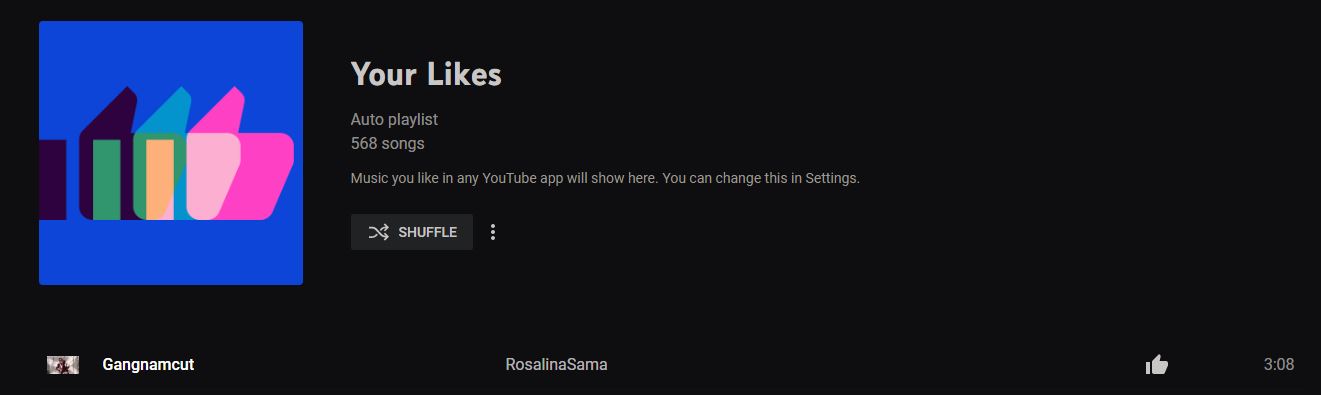The width and height of the screenshot is (1321, 395).
Task: Select the Gangnamcut song title
Action: pos(148,365)
